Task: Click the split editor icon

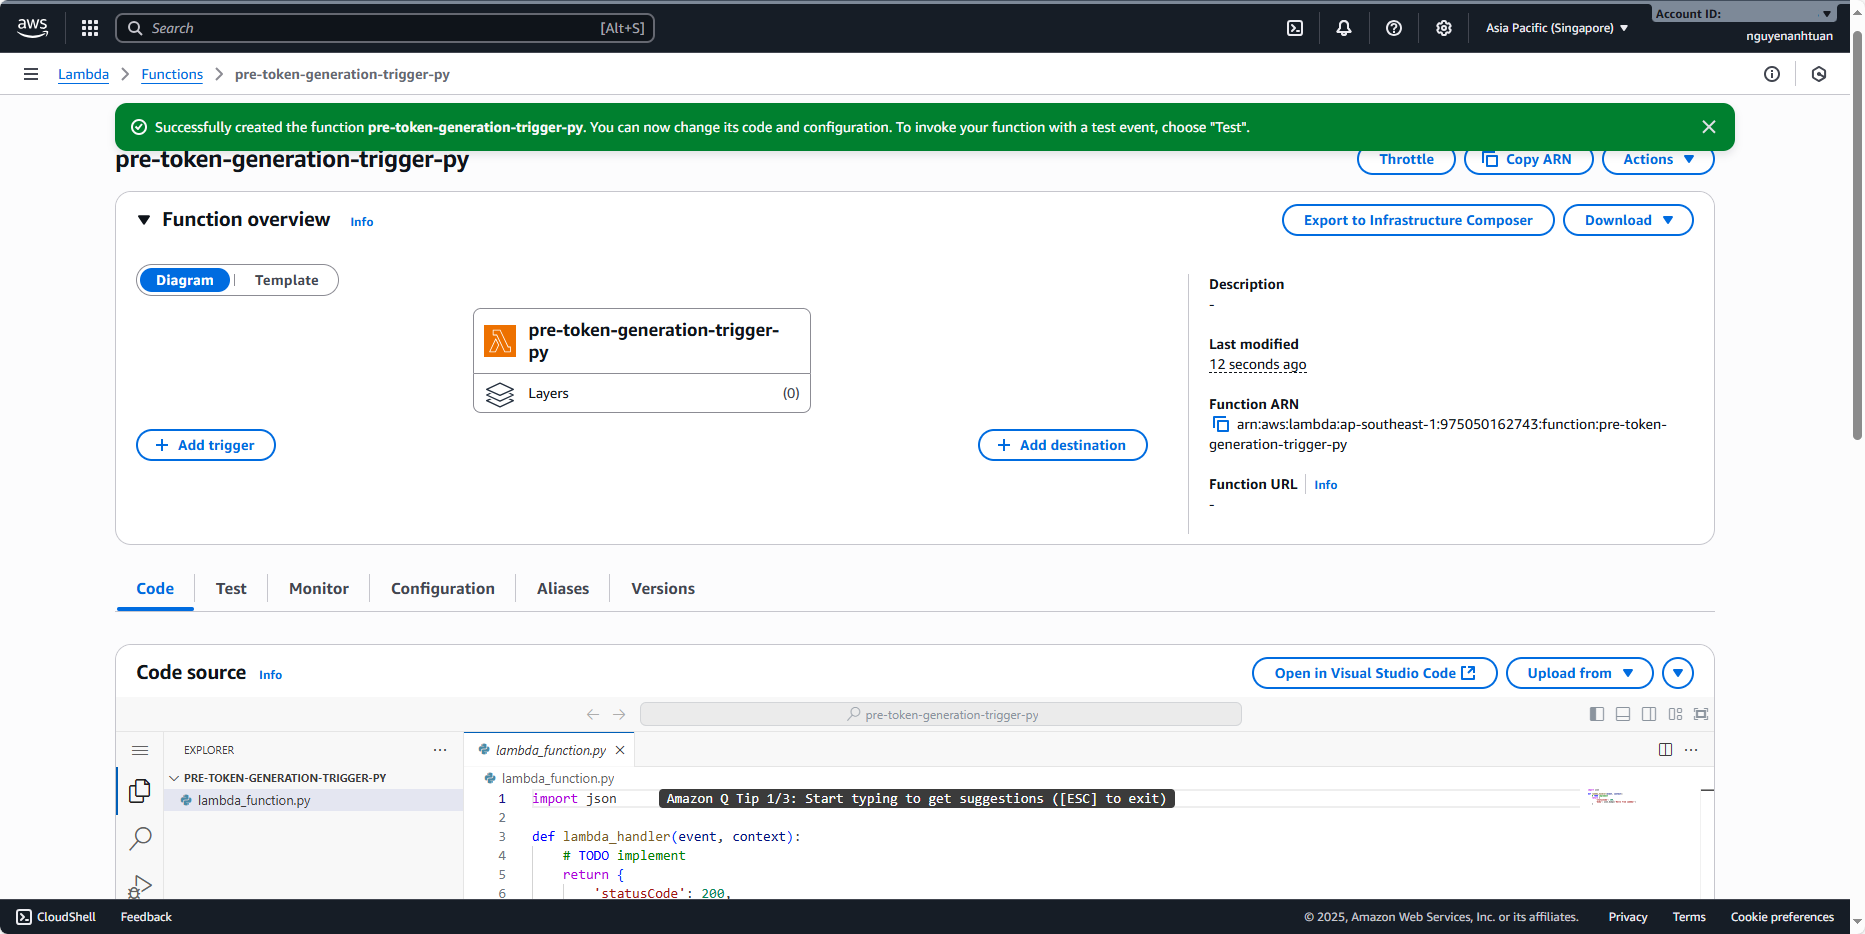Action: click(1665, 750)
